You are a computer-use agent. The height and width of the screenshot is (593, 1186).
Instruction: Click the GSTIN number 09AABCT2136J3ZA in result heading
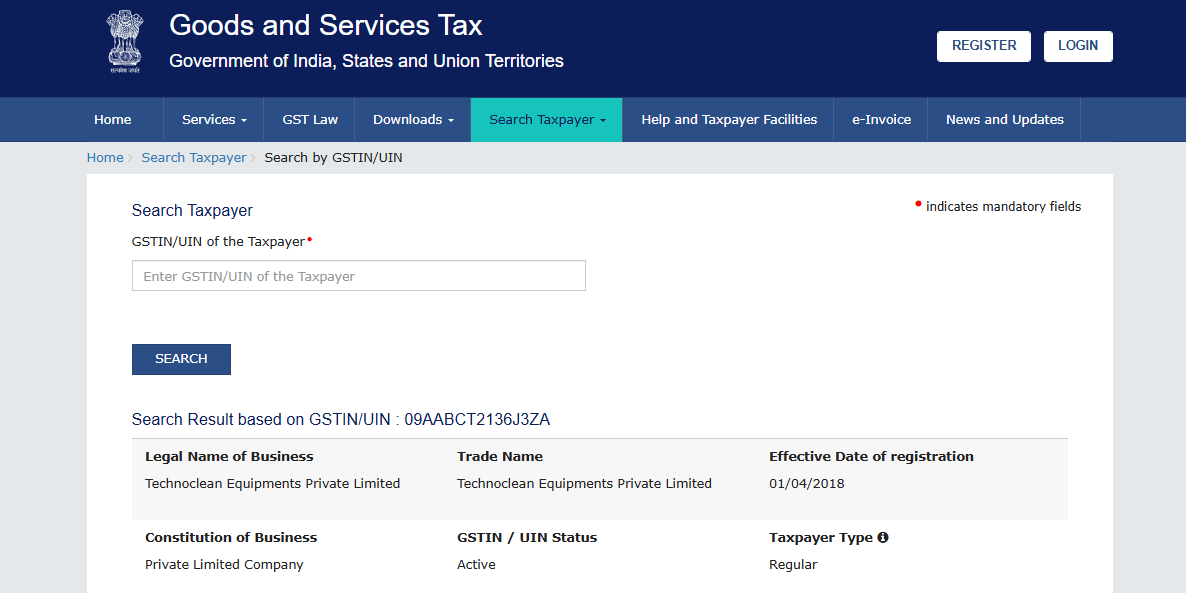pyautogui.click(x=477, y=420)
